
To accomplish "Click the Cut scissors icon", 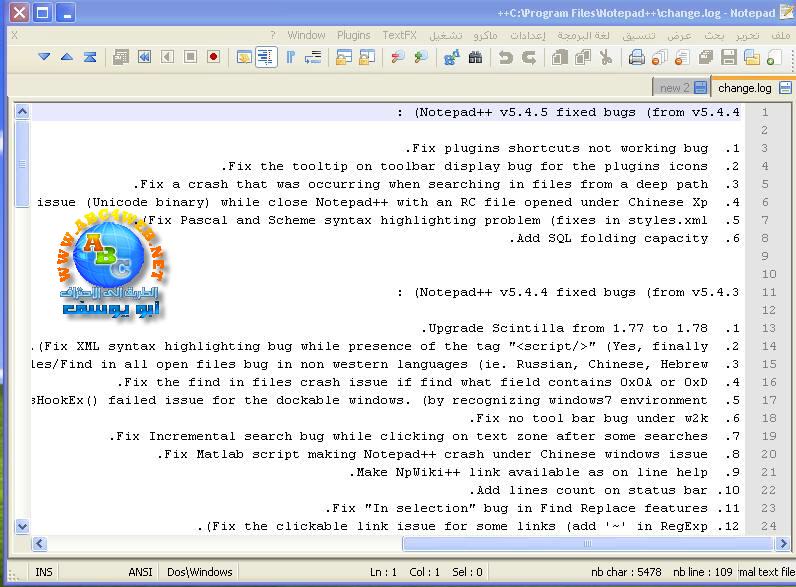I will click(606, 57).
